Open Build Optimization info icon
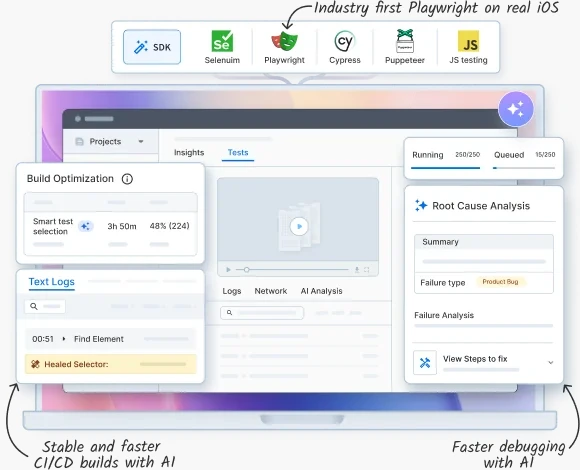Image resolution: width=580 pixels, height=470 pixels. 127,179
